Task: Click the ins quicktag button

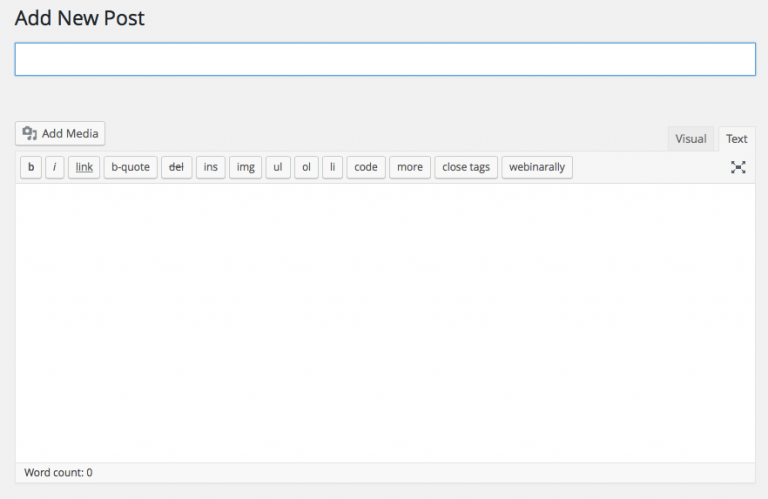Action: (x=210, y=167)
